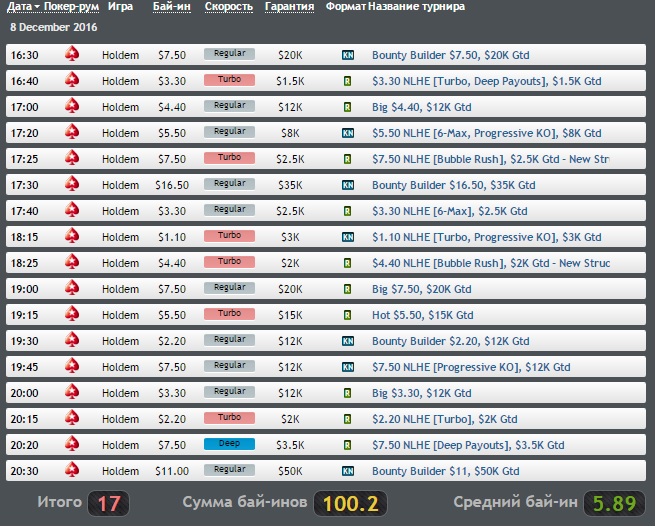Sort table by Бай-ин column

click(171, 7)
